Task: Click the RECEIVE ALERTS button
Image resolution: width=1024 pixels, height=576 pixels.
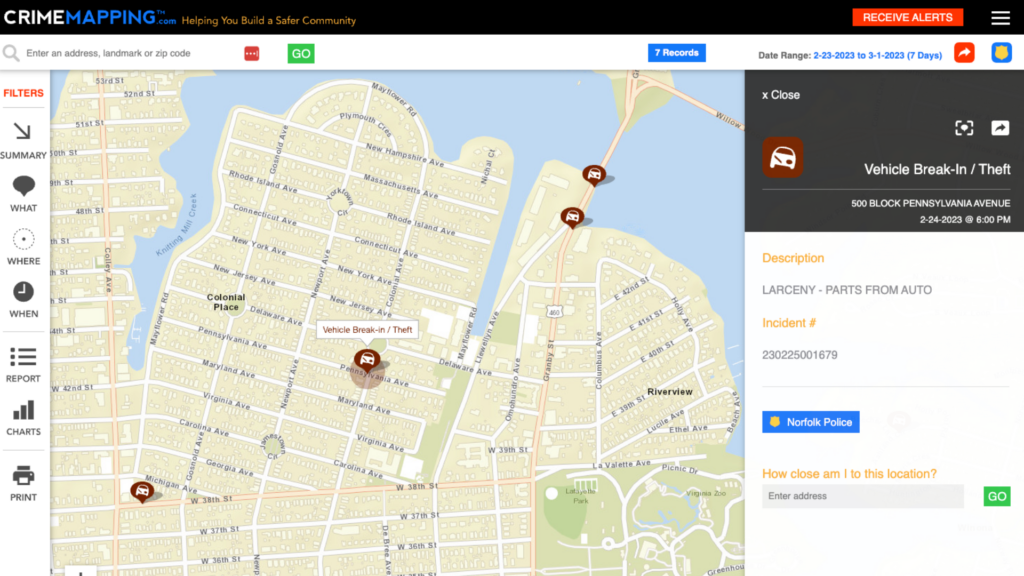Action: click(907, 17)
